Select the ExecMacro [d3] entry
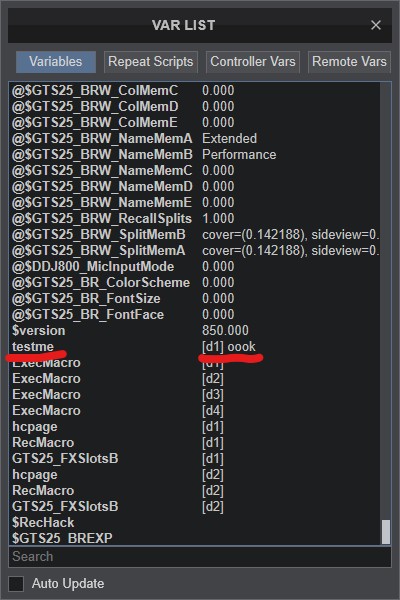The width and height of the screenshot is (400, 600). click(195, 395)
